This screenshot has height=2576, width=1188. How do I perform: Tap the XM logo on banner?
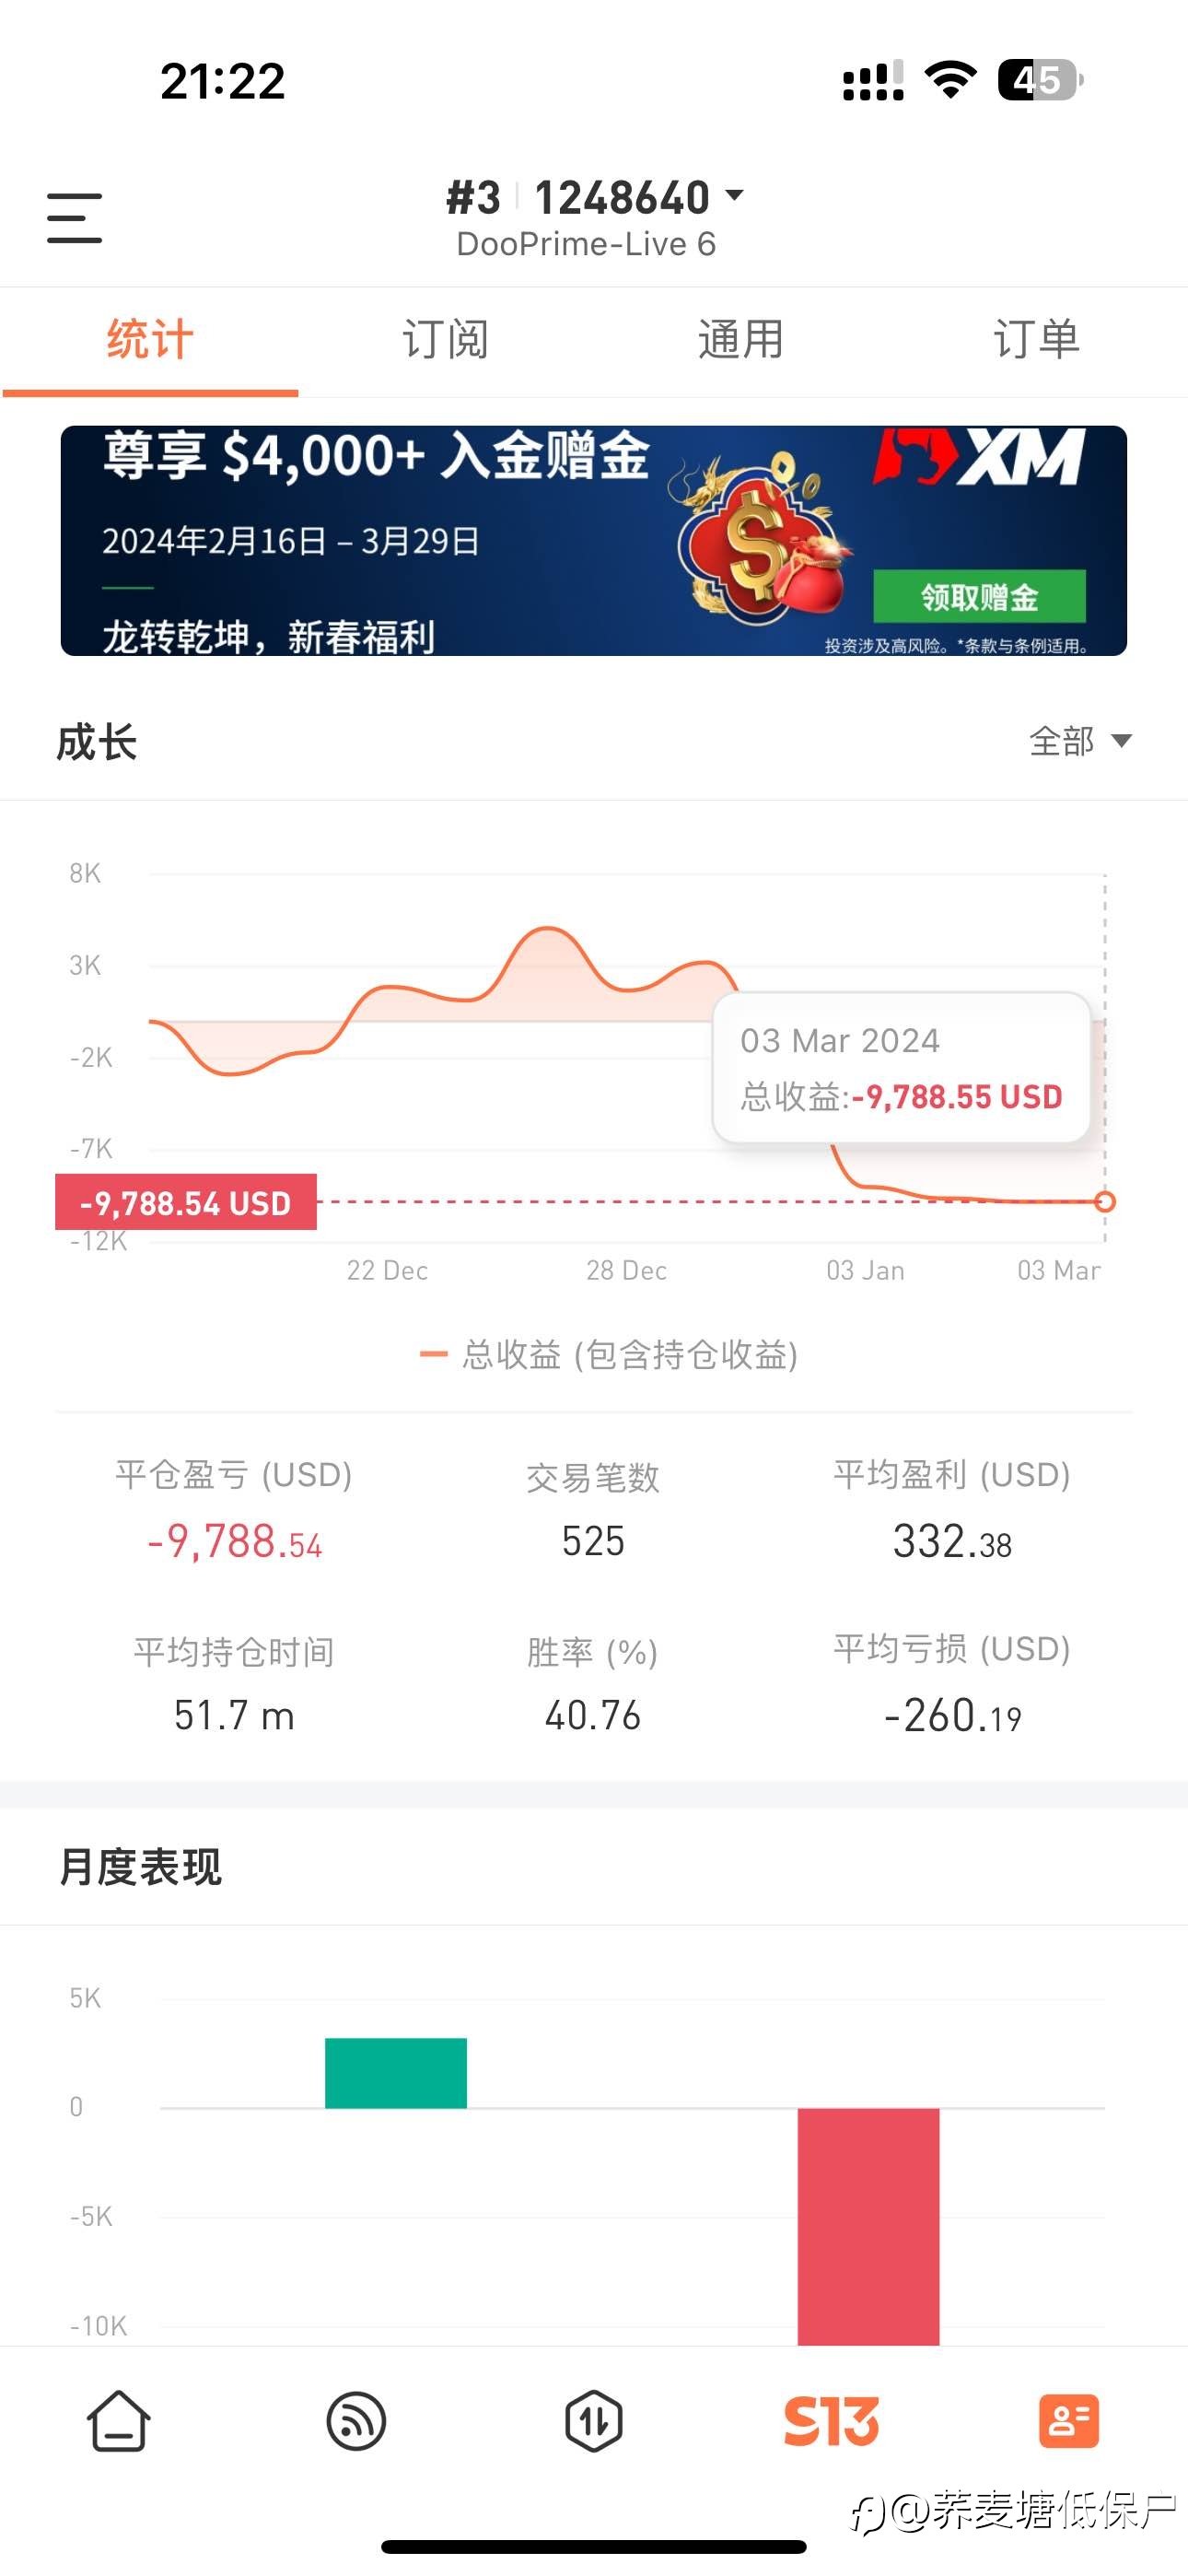click(980, 458)
